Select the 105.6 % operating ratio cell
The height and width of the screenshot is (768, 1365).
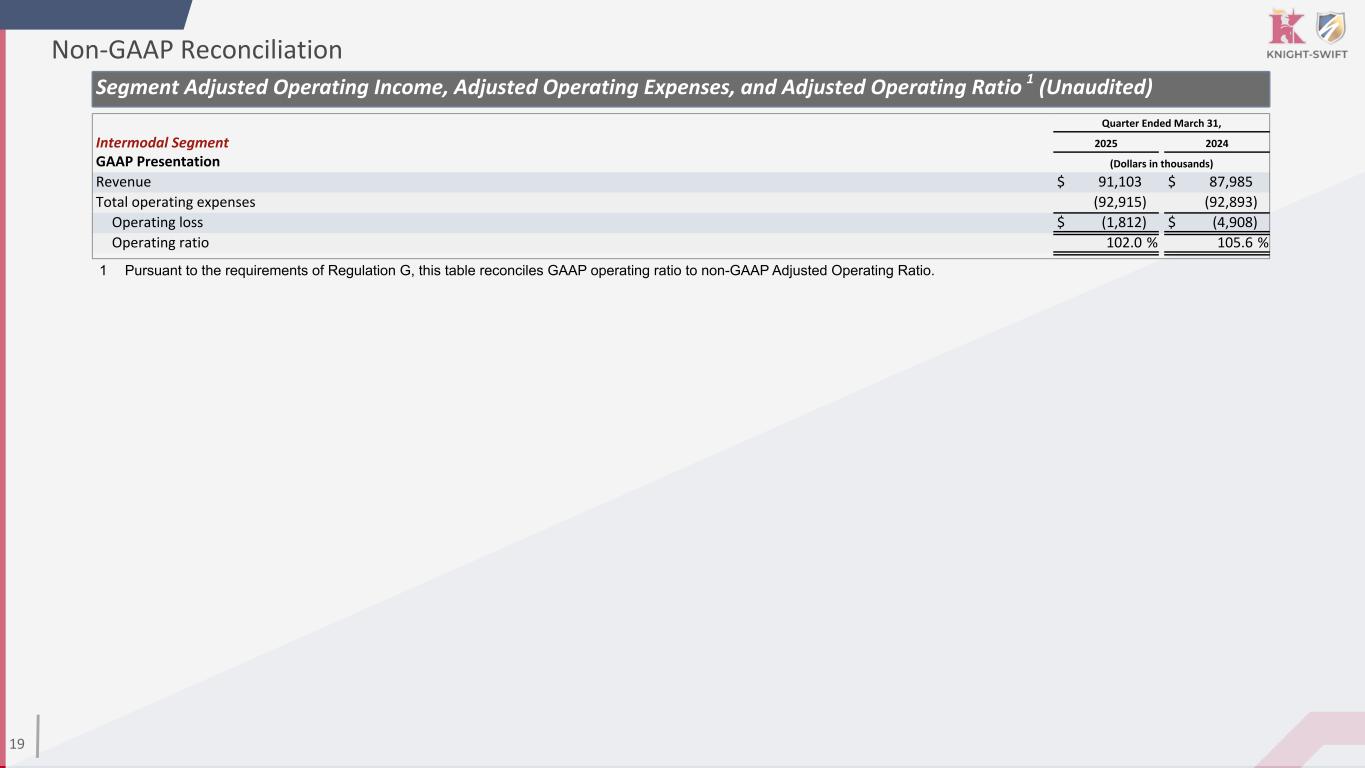1237,243
